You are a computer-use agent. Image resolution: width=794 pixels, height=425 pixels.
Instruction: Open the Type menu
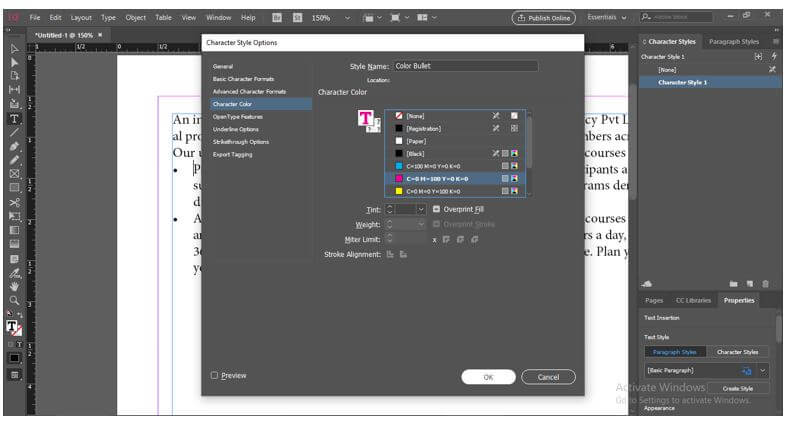(108, 18)
